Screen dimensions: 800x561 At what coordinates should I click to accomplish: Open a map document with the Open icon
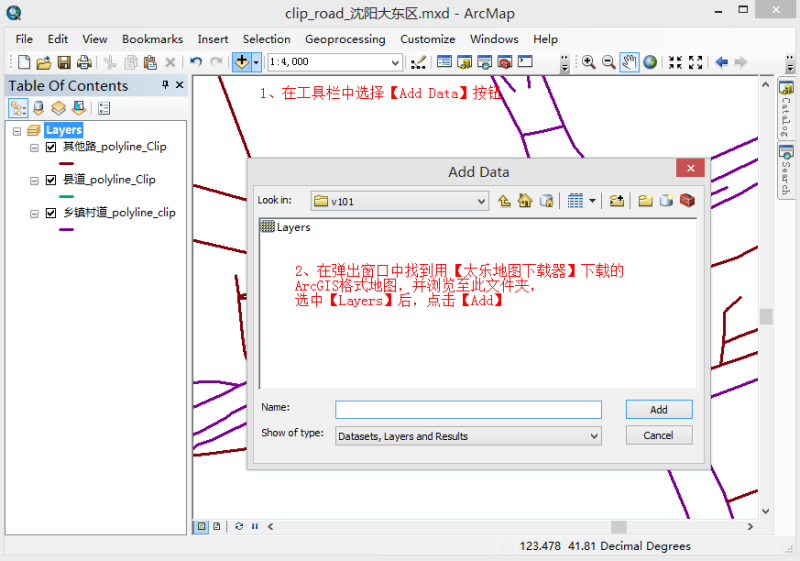[44, 62]
